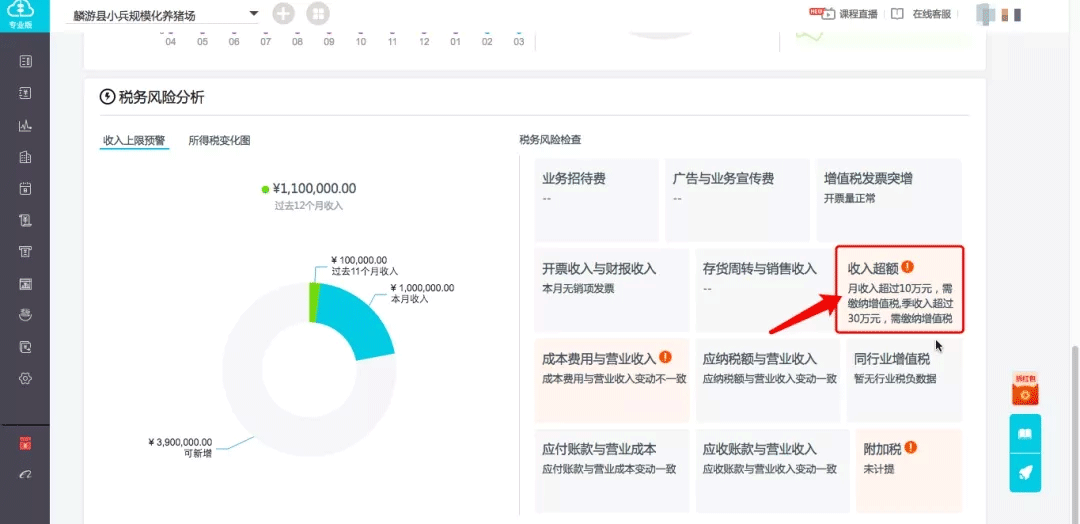Screen dimensions: 1080x524
Task: Click the blue floating rocket button
Action: [1026, 473]
